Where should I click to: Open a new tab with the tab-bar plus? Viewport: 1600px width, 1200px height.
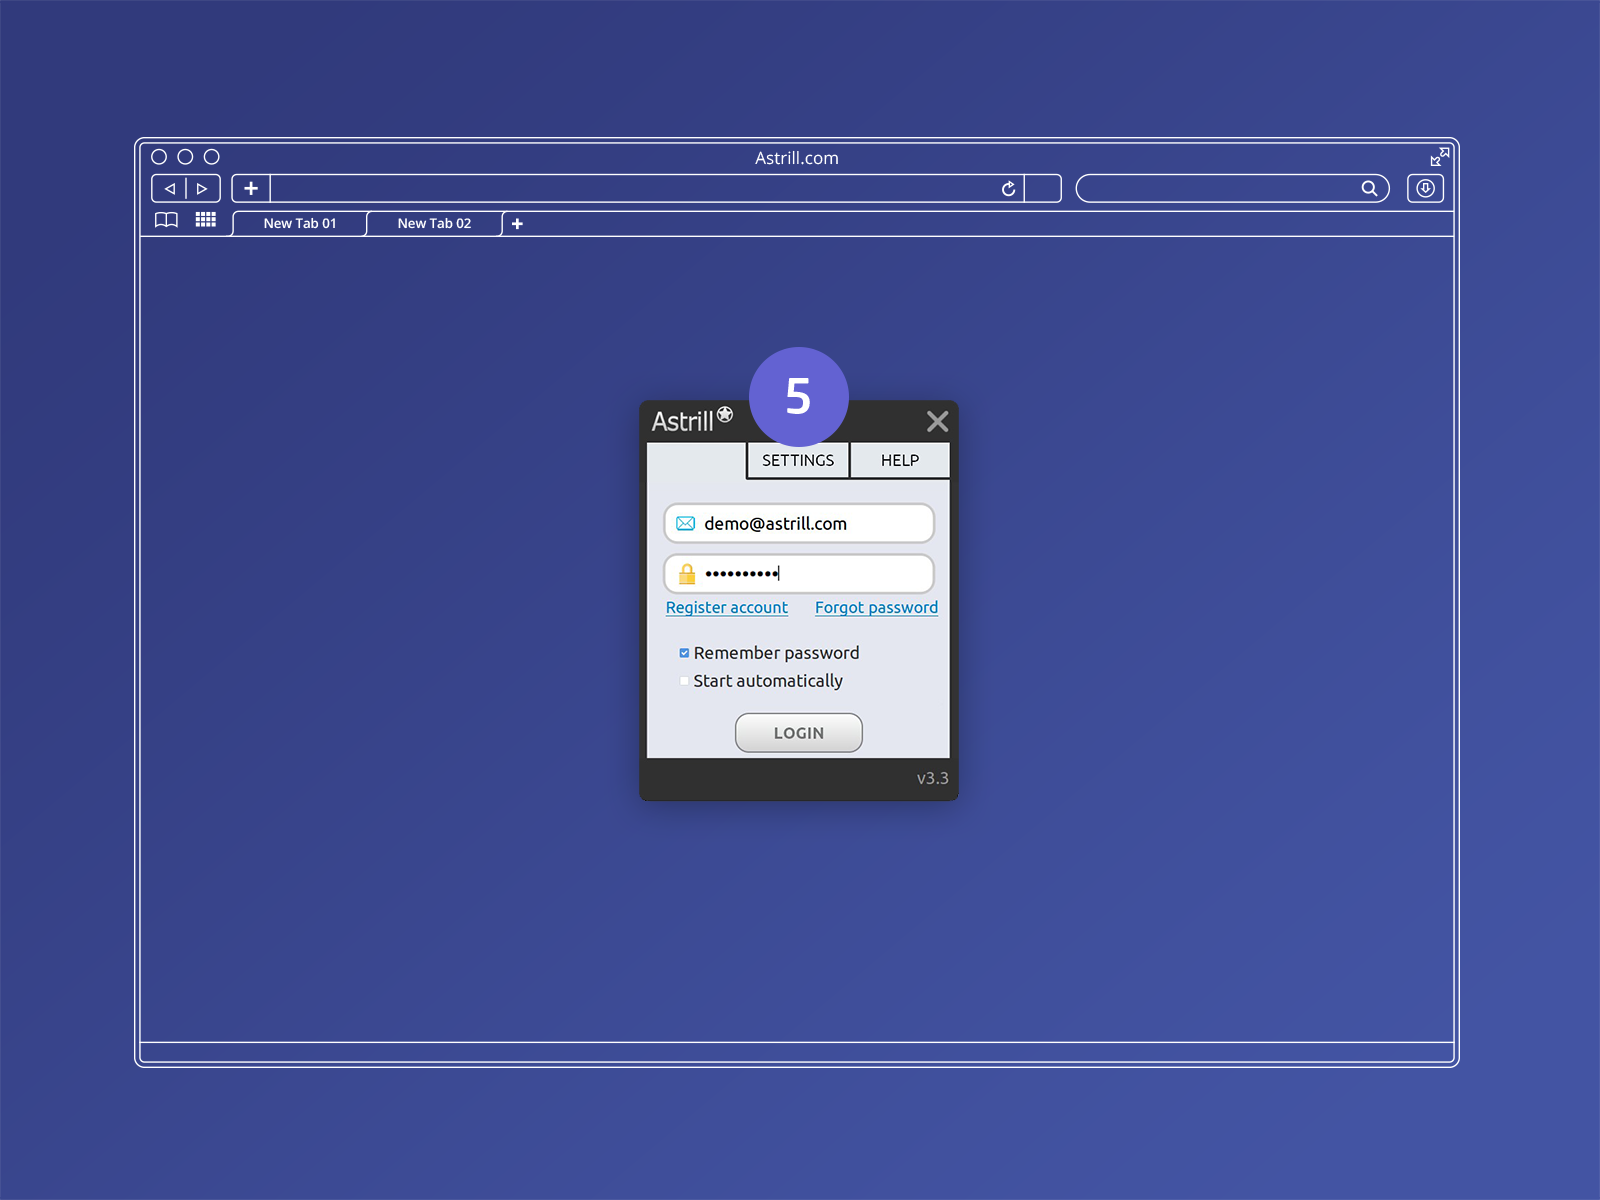pyautogui.click(x=517, y=224)
